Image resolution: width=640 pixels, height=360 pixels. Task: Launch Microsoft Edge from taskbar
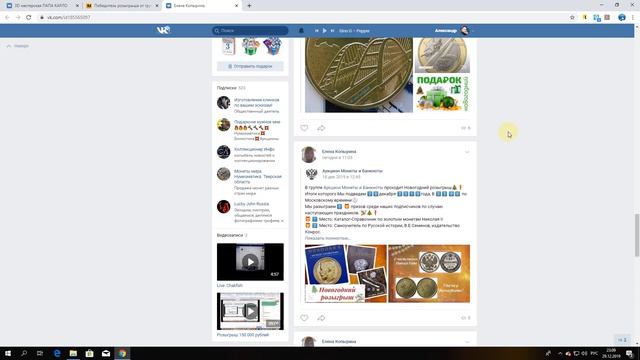point(57,353)
